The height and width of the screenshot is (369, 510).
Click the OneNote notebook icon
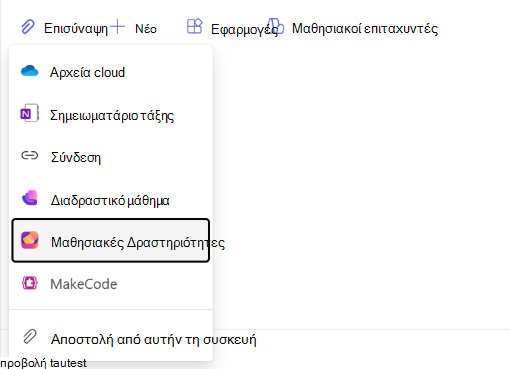pyautogui.click(x=30, y=114)
